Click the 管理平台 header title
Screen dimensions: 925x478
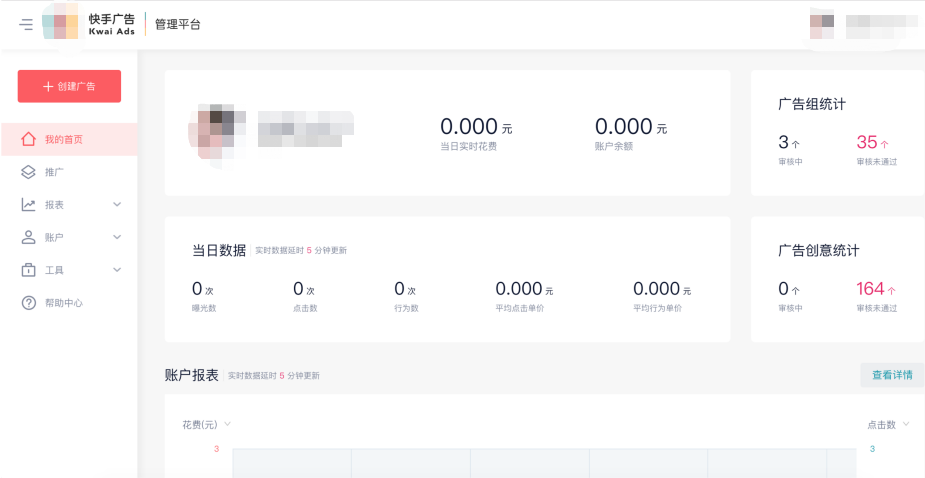178,25
